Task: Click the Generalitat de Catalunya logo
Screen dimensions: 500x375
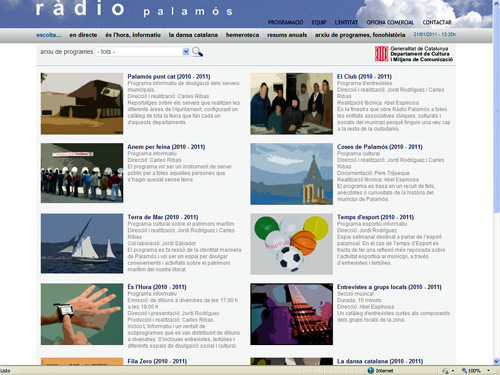Action: 414,54
